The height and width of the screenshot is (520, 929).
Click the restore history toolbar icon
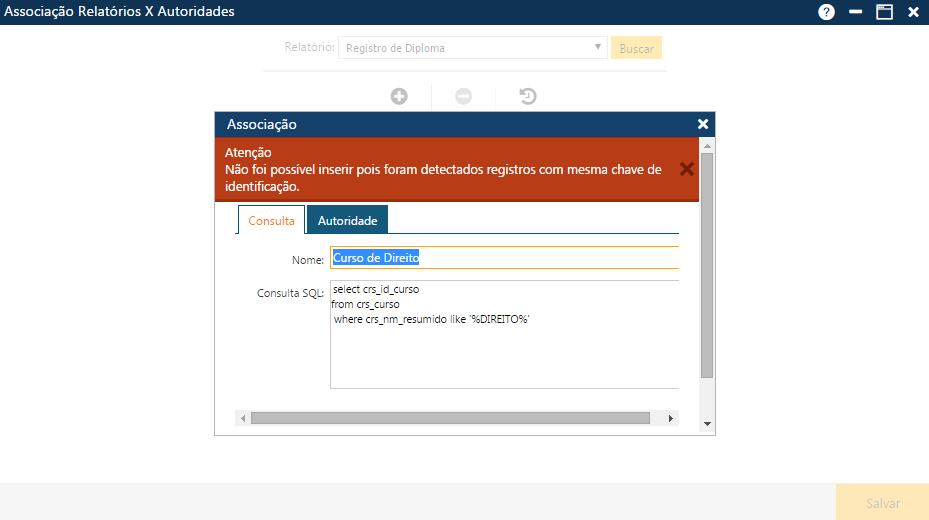(527, 96)
